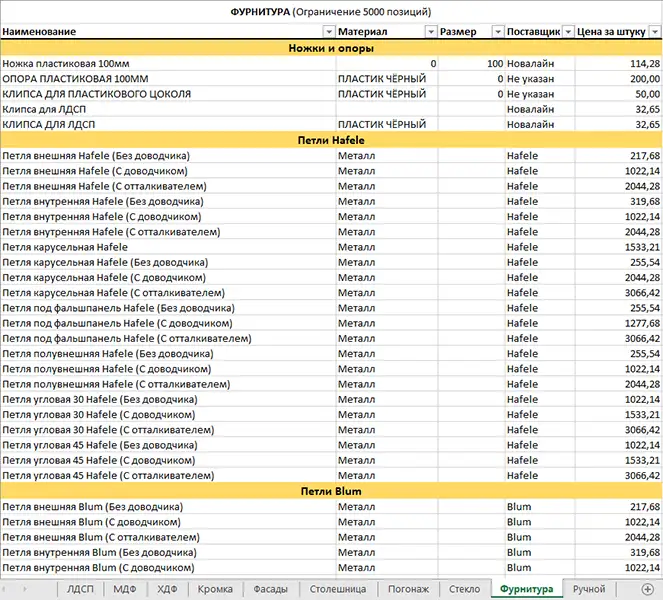Go to the ХДФ sheet tab

pyautogui.click(x=167, y=590)
